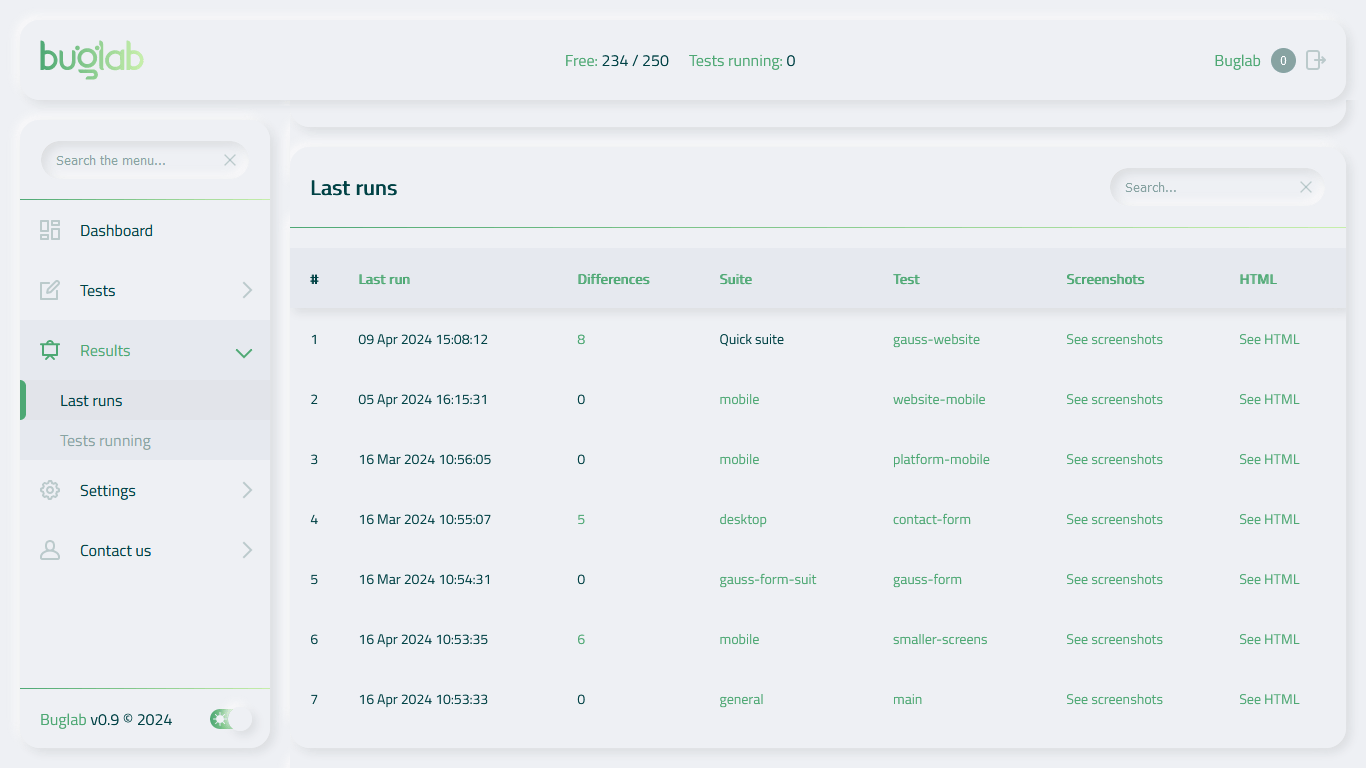The height and width of the screenshot is (768, 1366).
Task: Click the Screenshots column header
Action: click(1105, 279)
